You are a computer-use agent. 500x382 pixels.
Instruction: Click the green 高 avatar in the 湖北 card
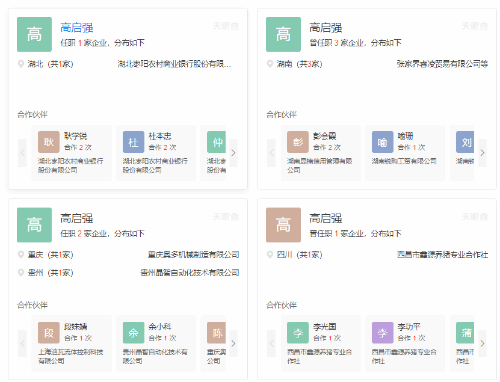(34, 34)
